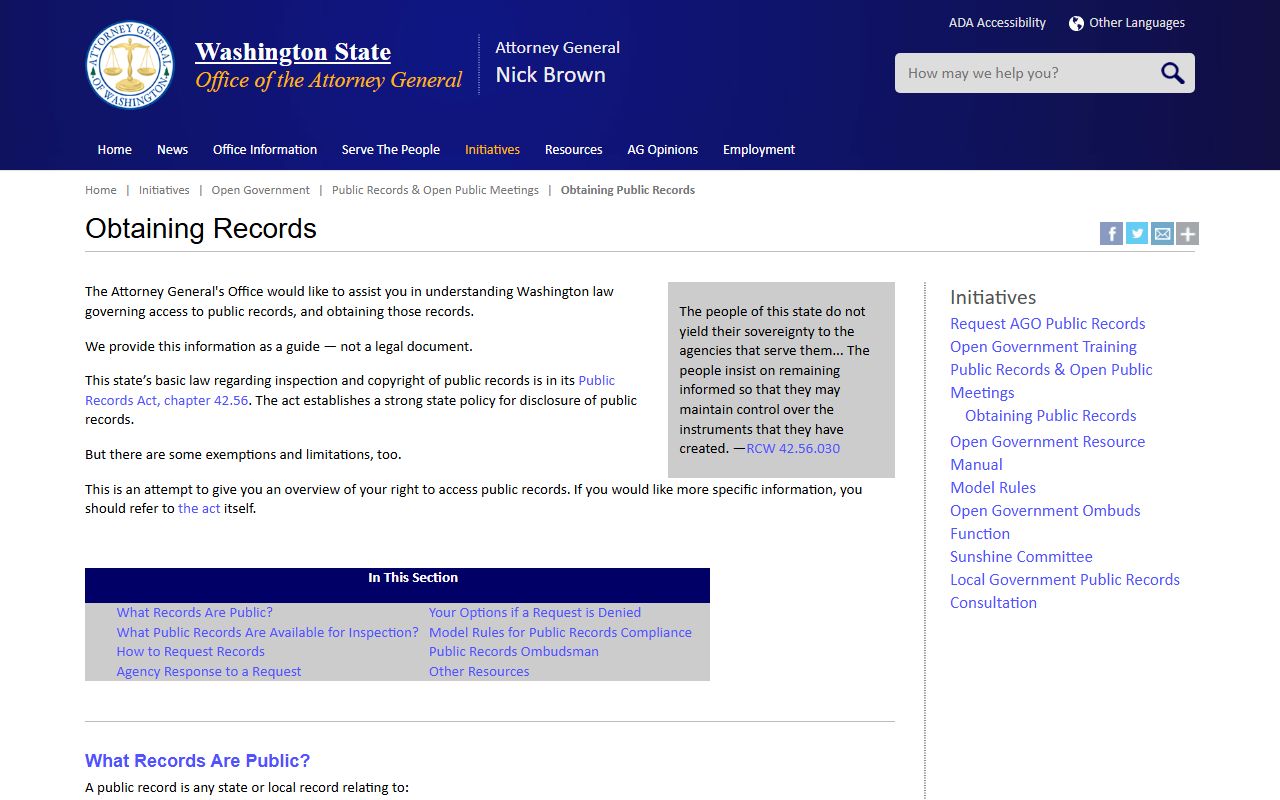The image size is (1280, 800).
Task: Go to Initiatives in breadcrumb
Action: (164, 190)
